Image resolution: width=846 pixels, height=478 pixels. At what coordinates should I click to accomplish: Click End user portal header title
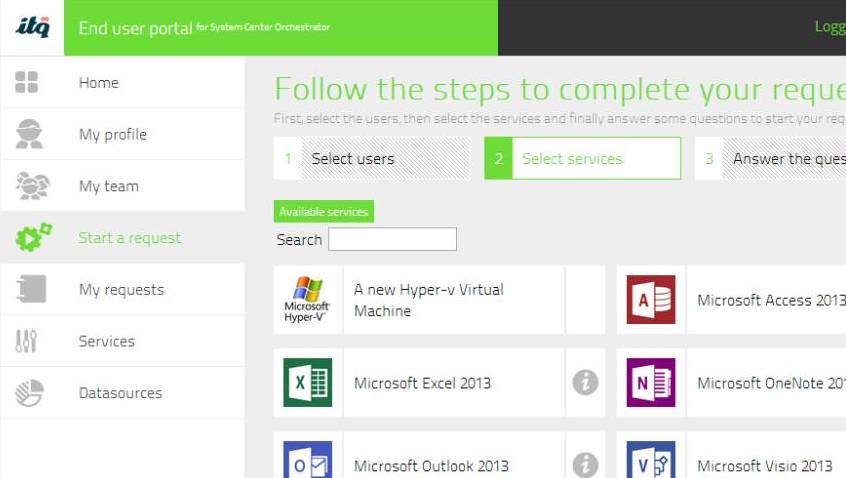tap(135, 28)
